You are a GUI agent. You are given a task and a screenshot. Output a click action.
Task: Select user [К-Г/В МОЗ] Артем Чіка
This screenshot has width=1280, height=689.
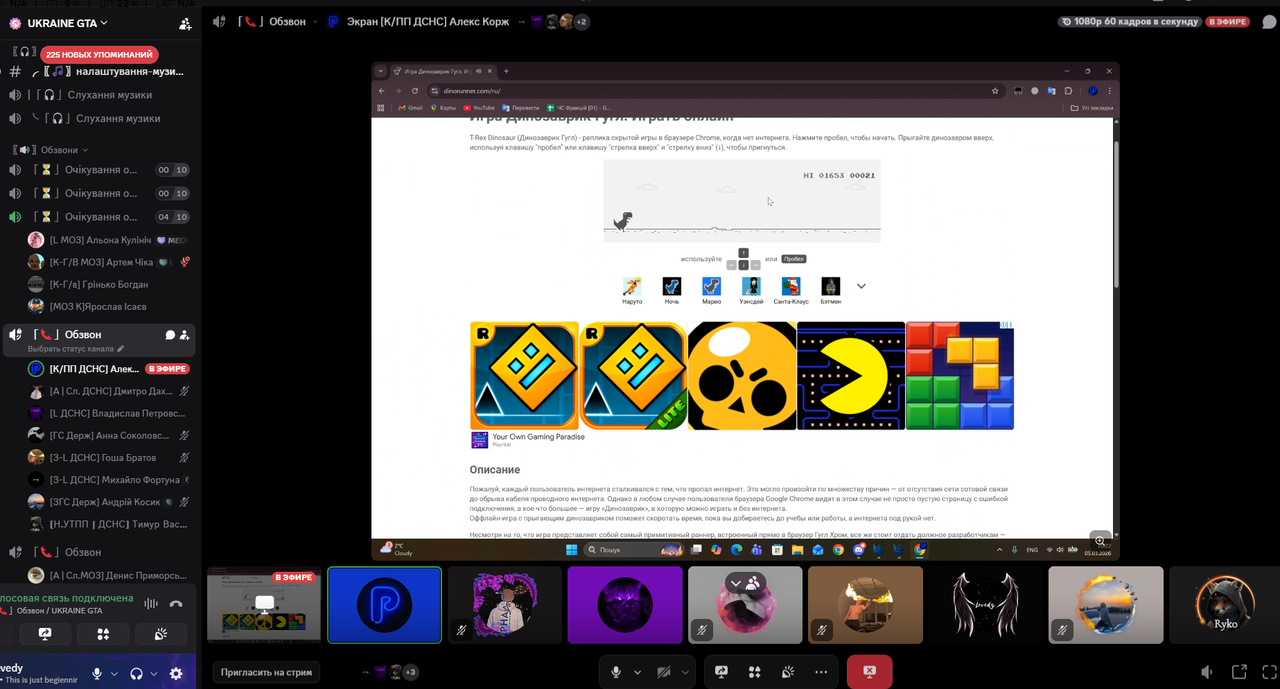[x=107, y=262]
